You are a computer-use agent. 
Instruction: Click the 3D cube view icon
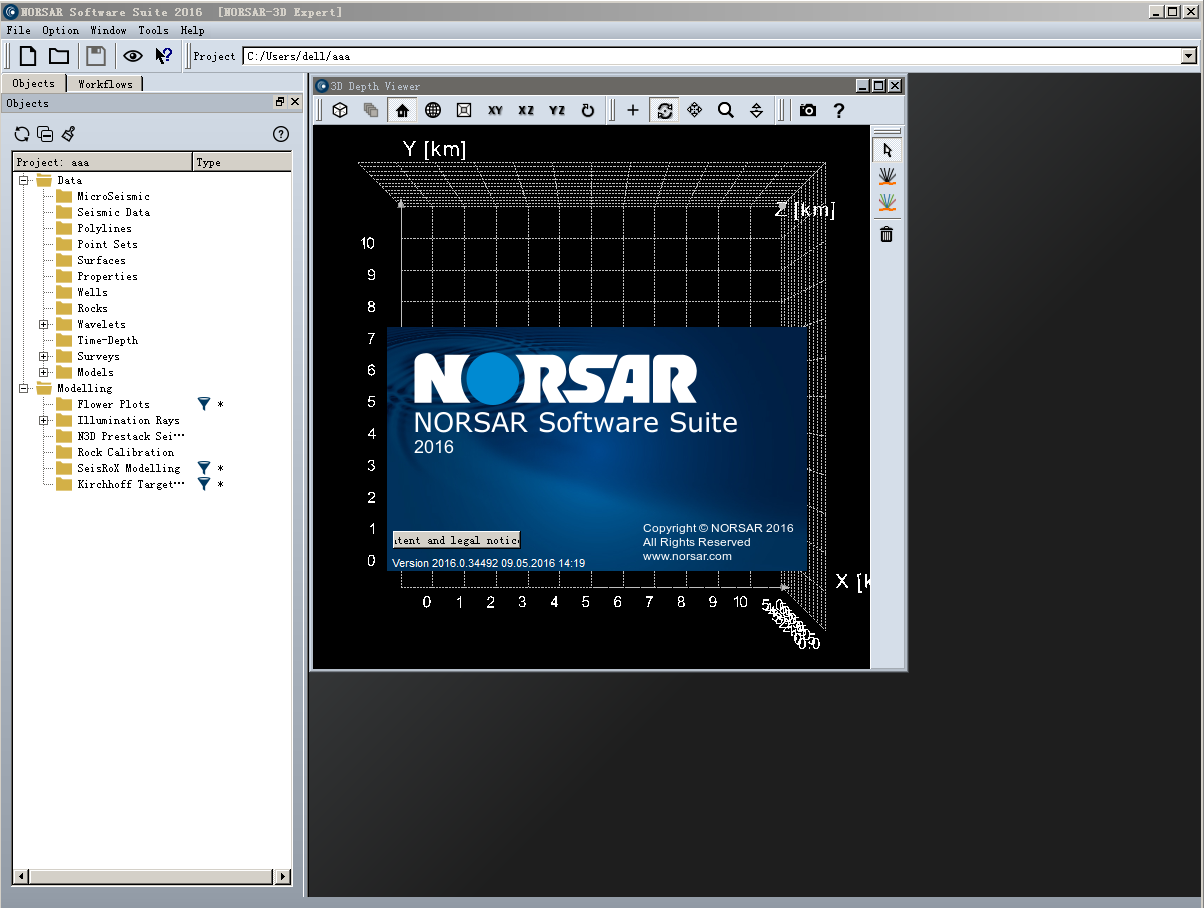pyautogui.click(x=340, y=110)
